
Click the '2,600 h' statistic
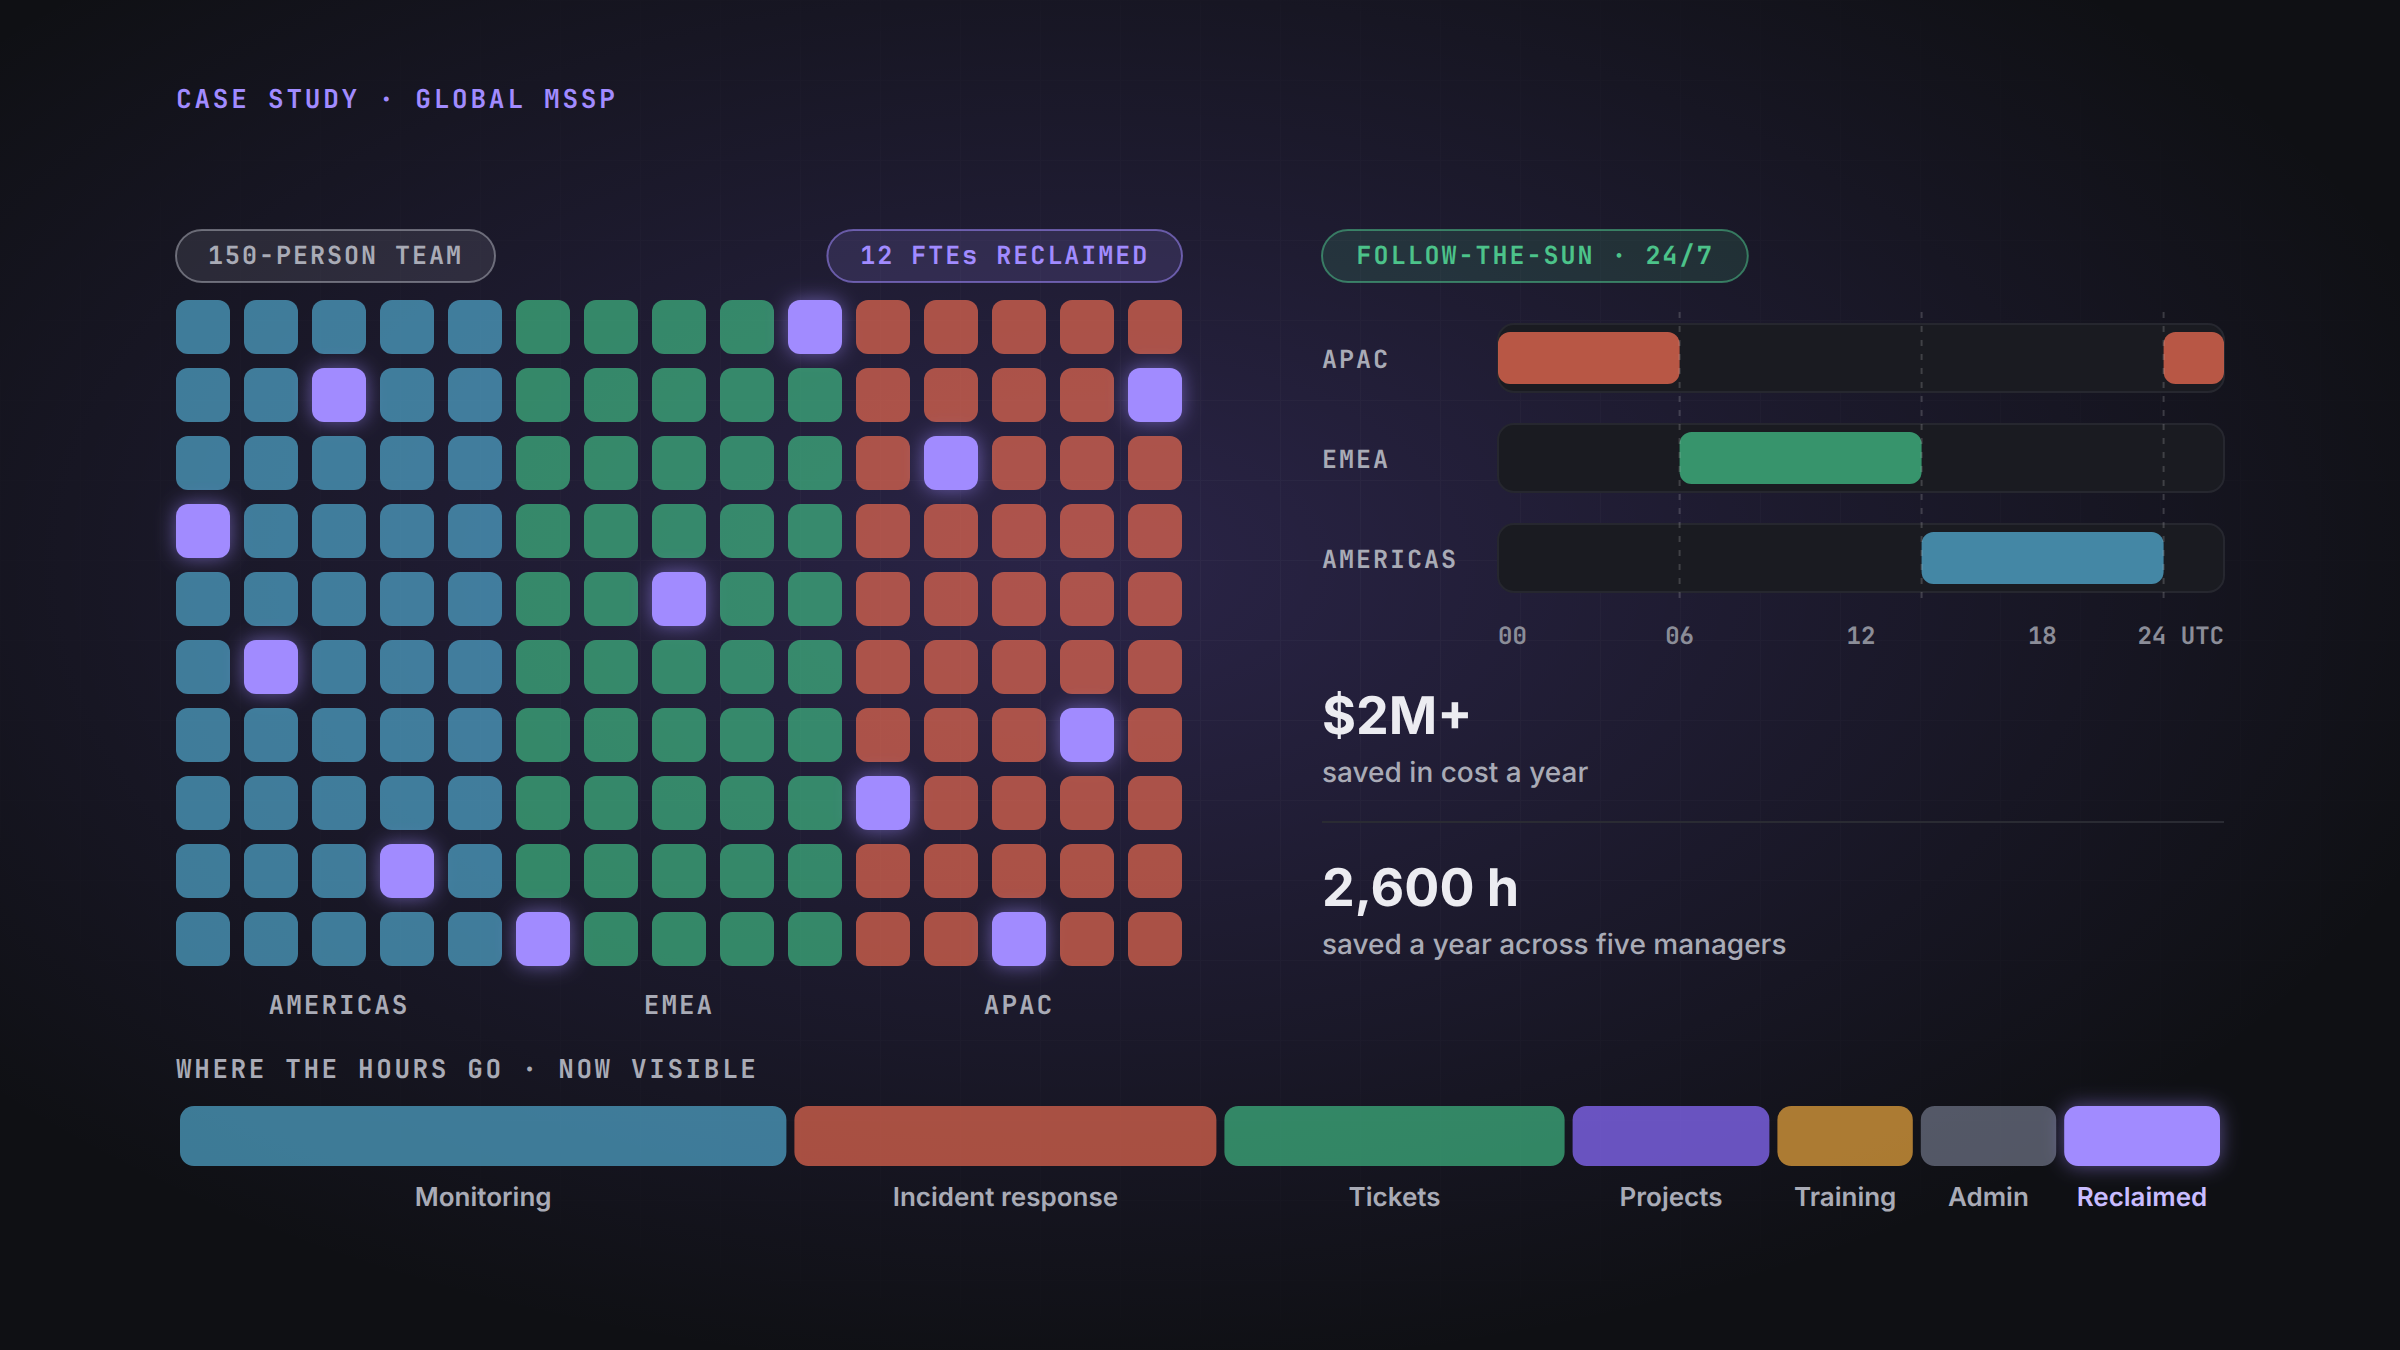coord(1420,888)
